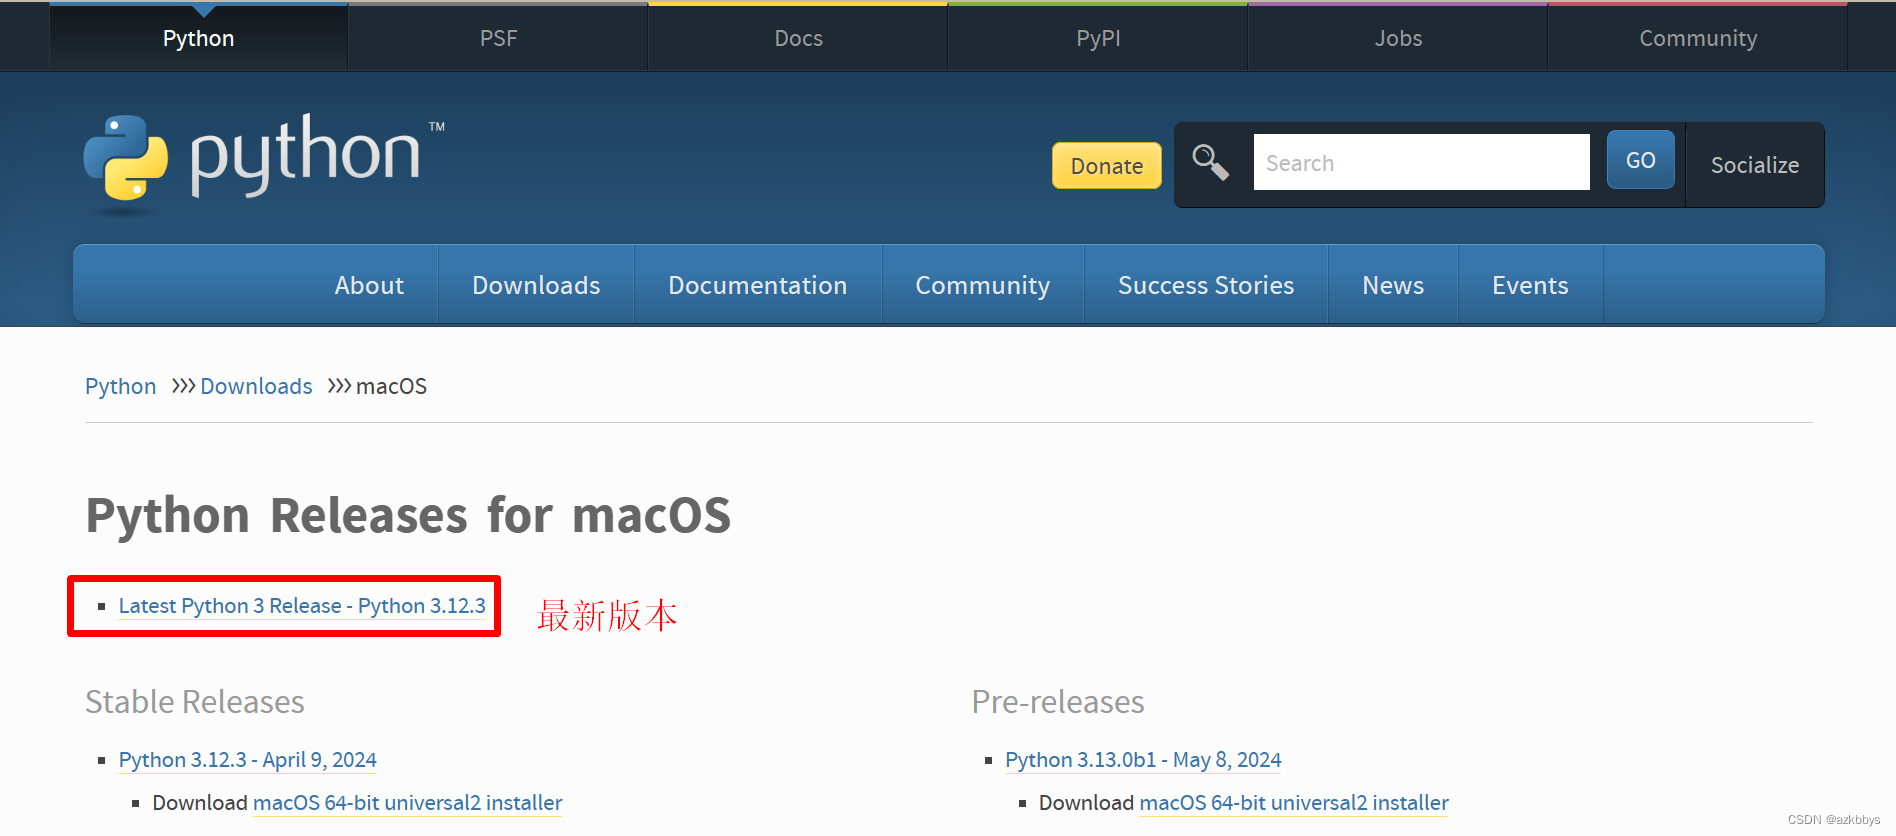Click the Stable Releases heading
The width and height of the screenshot is (1896, 836).
(x=195, y=702)
